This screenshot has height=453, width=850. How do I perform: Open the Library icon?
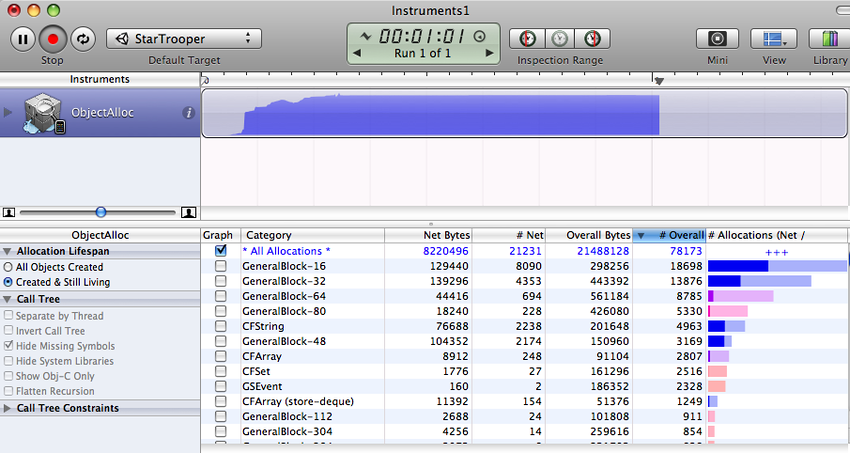(829, 39)
